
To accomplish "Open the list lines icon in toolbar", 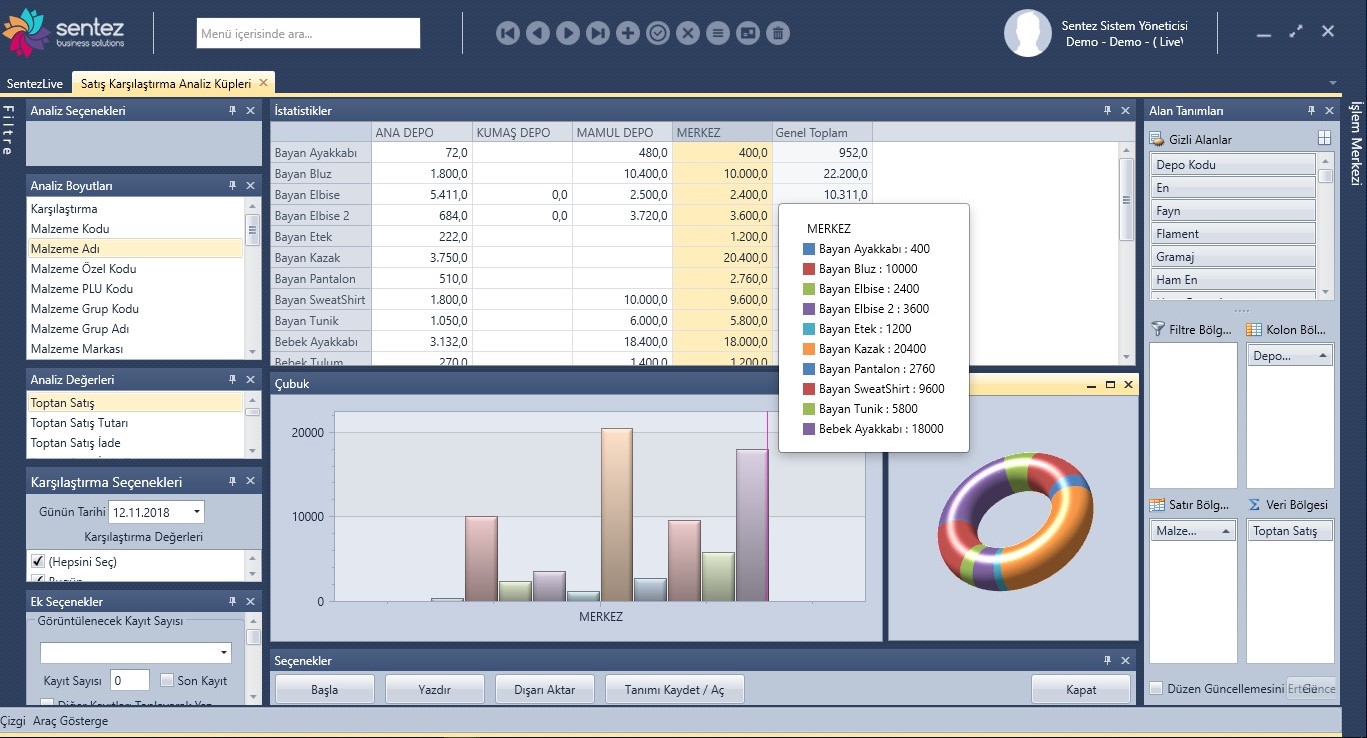I will [717, 33].
